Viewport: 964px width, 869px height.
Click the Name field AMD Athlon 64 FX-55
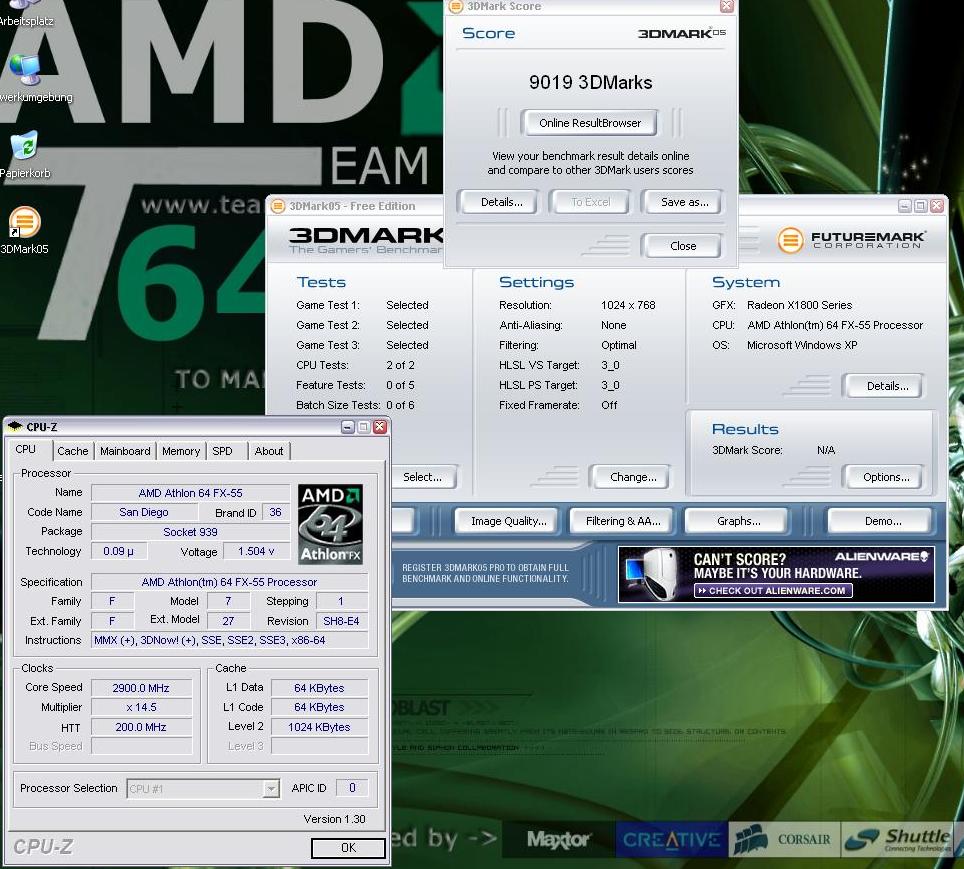pyautogui.click(x=191, y=493)
